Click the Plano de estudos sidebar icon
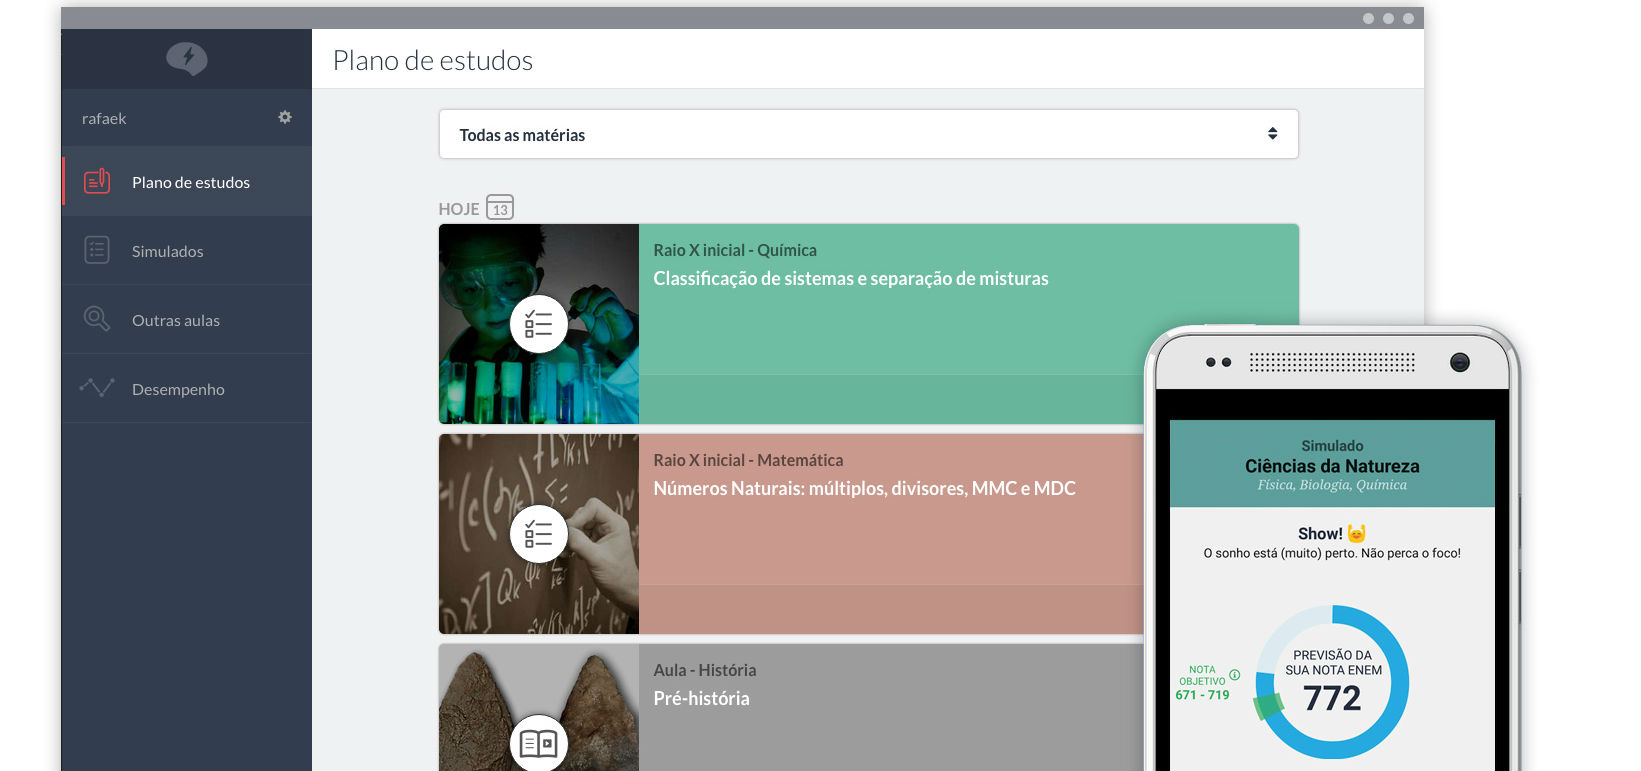 point(97,181)
